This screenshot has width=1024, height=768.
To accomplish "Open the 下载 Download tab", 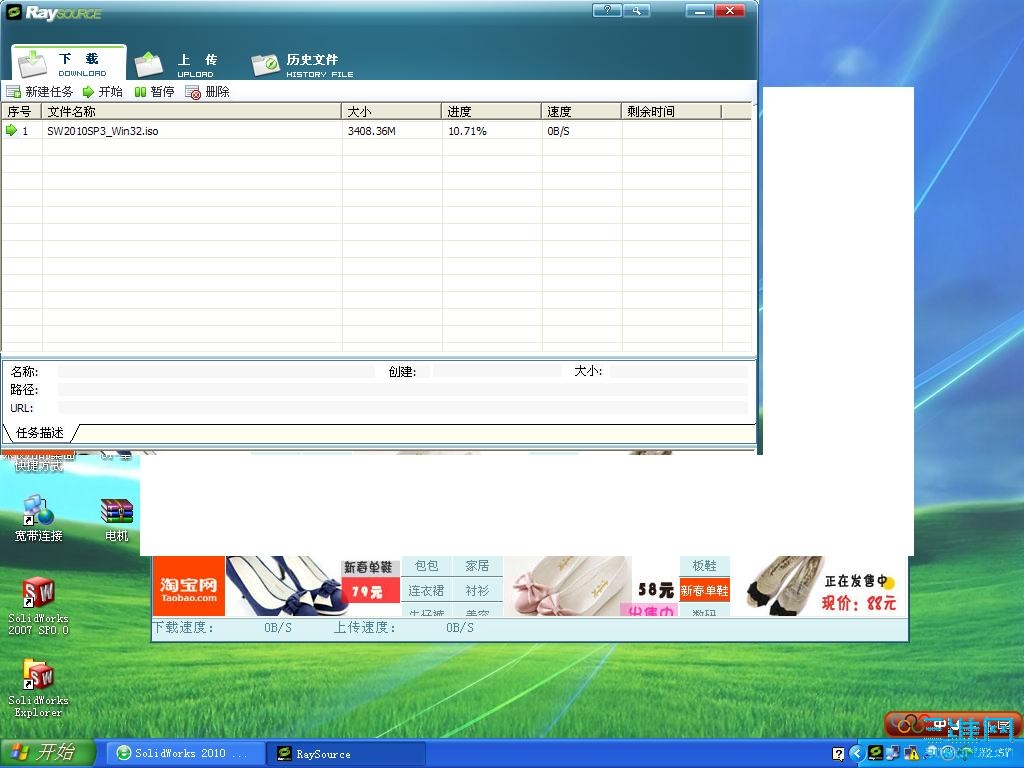I will [x=69, y=63].
